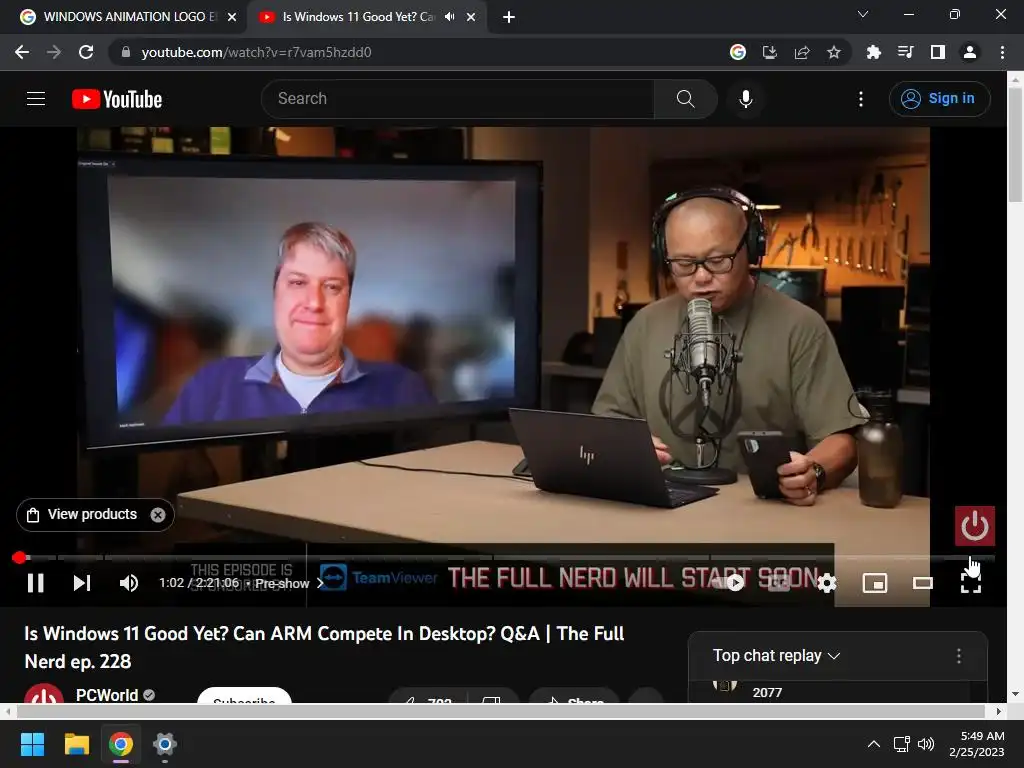
Task: Click the address bar URL
Action: tap(256, 52)
